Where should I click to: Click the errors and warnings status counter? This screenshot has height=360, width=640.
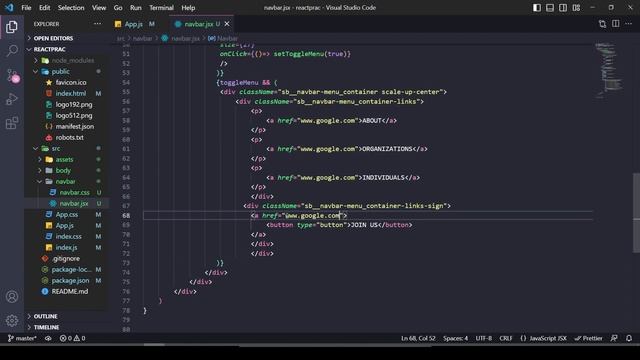pos(72,338)
